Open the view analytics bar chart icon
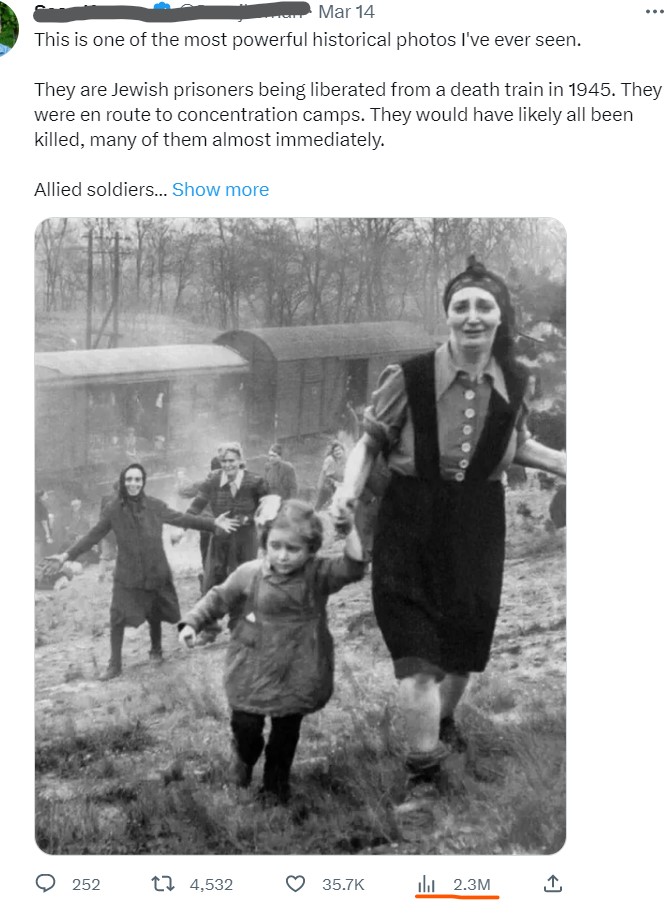The image size is (667, 913). (x=426, y=884)
